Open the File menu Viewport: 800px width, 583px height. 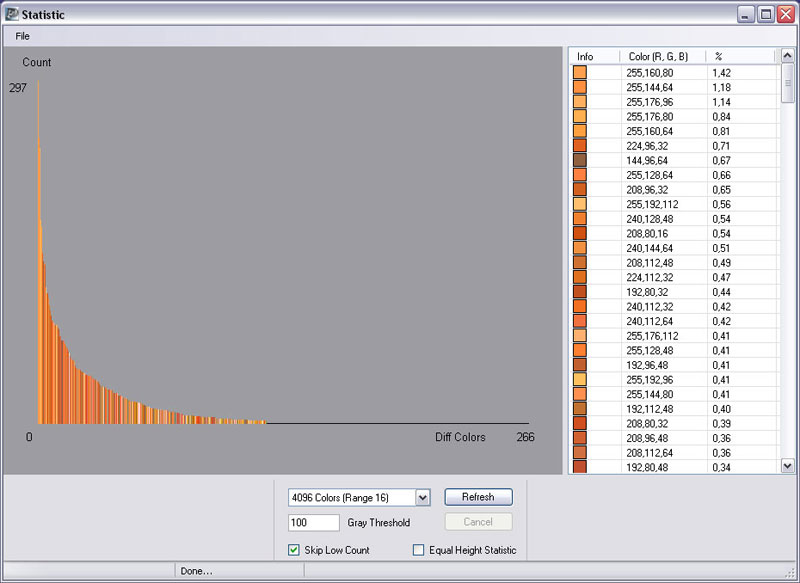tap(23, 36)
